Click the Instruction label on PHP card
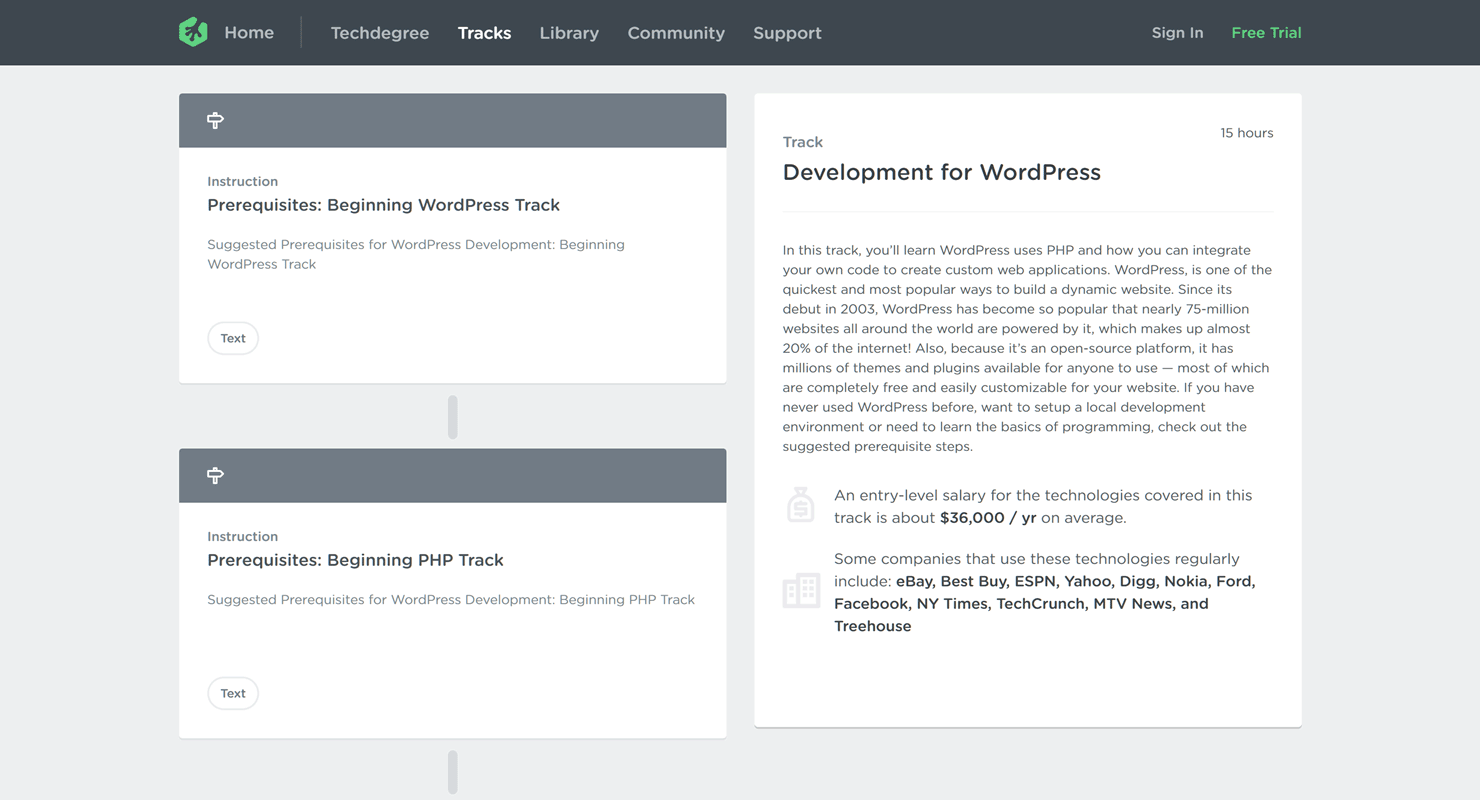 tap(243, 536)
